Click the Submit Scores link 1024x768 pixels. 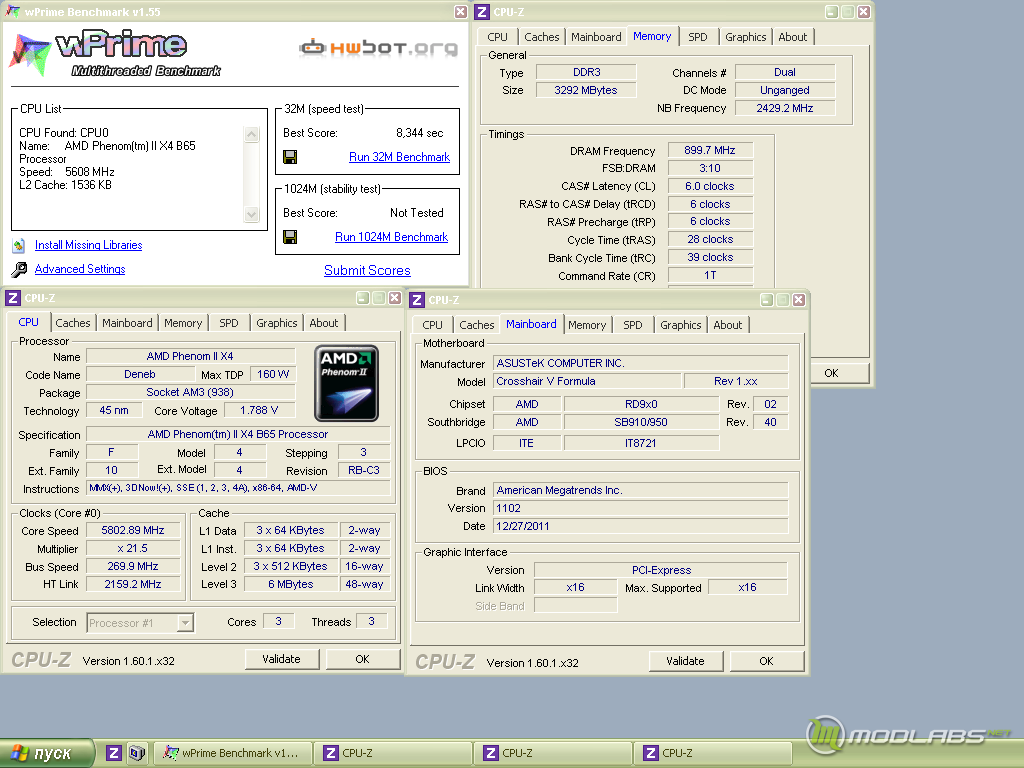pos(367,270)
